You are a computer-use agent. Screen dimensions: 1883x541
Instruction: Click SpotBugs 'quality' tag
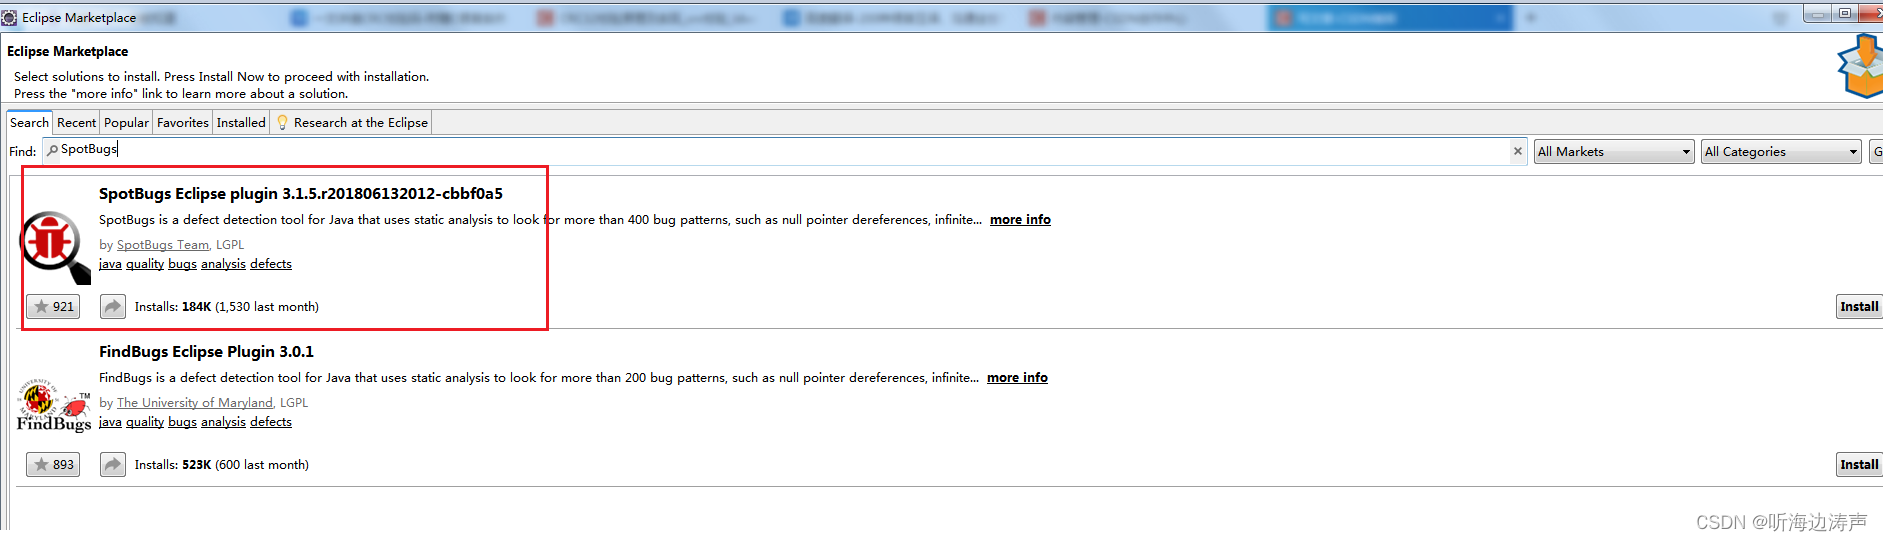click(x=145, y=264)
